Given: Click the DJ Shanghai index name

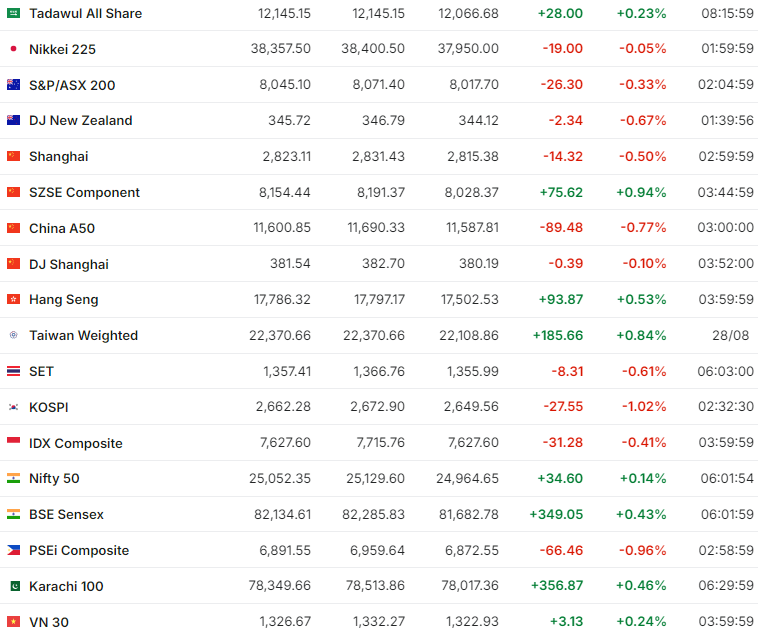Looking at the screenshot, I should click(69, 264).
